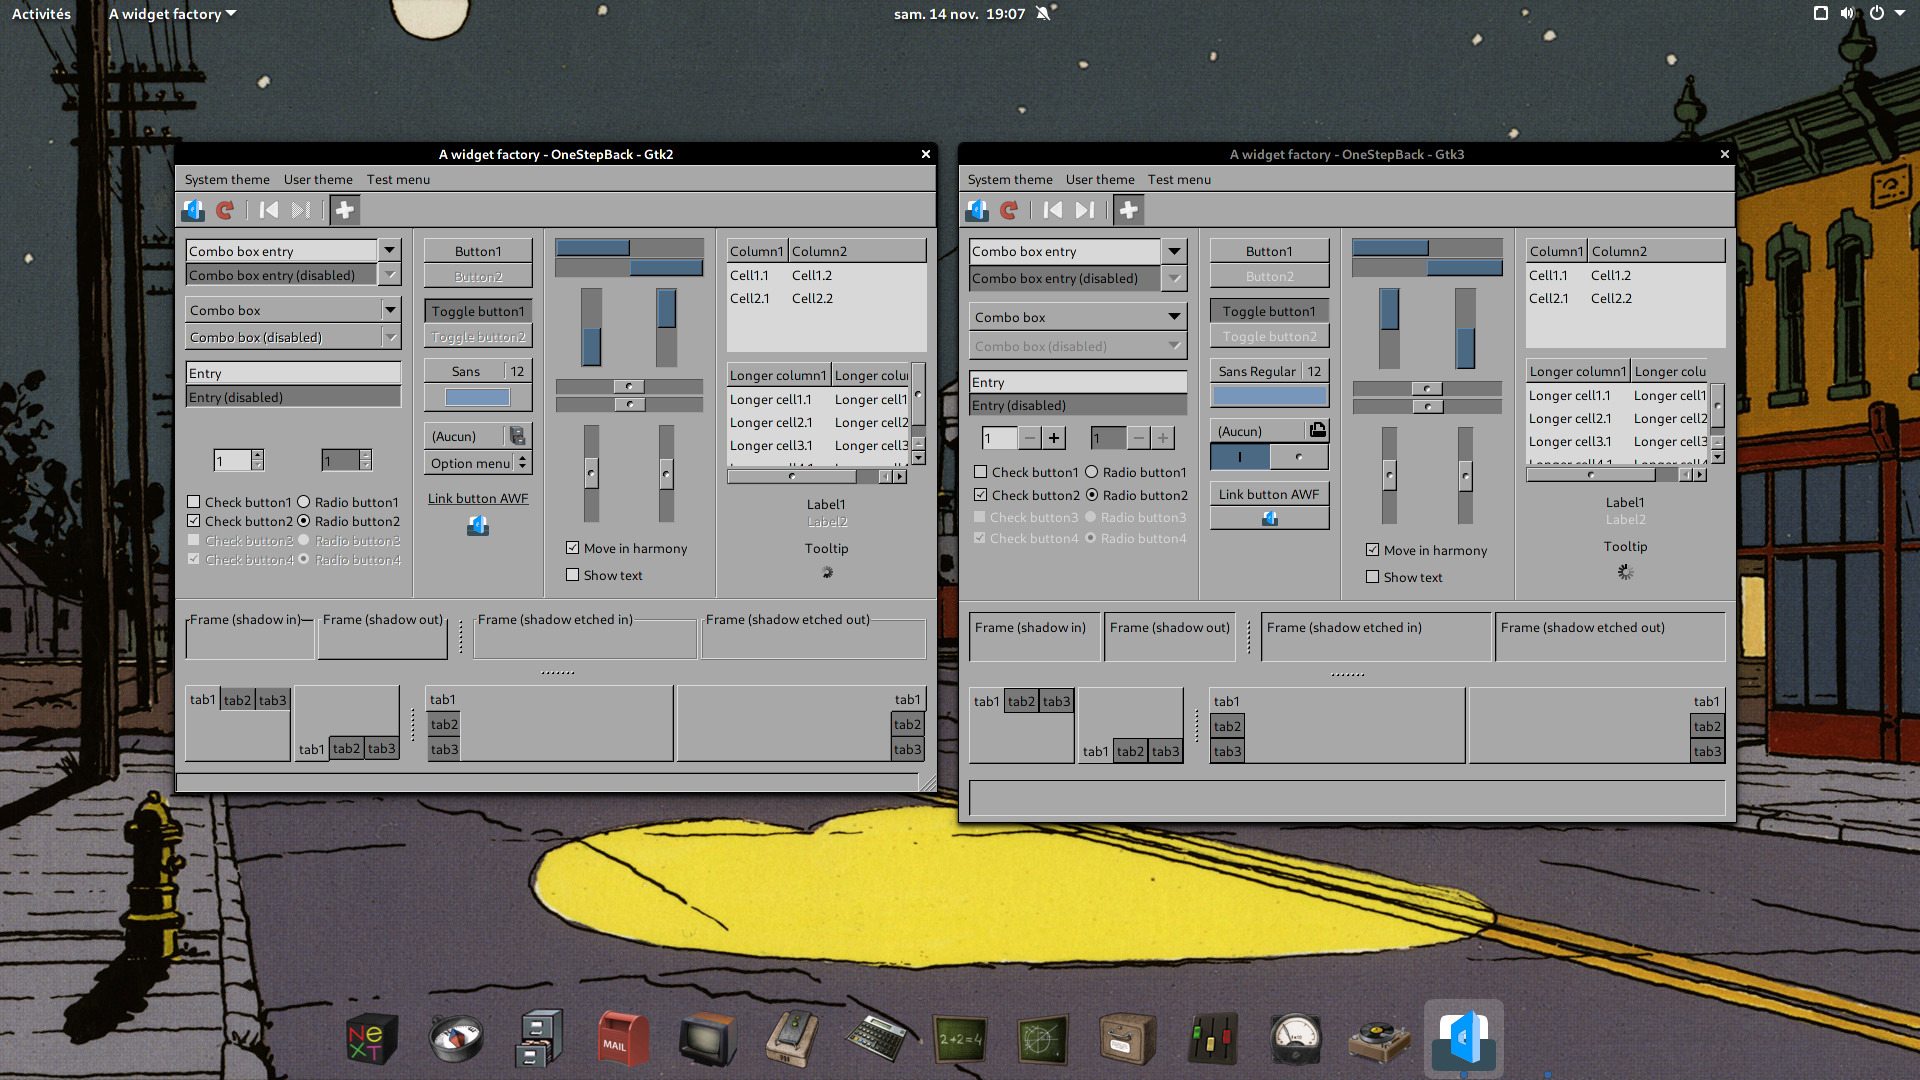1920x1080 pixels.
Task: Click the blue color swatch button in Gtk2
Action: click(x=478, y=397)
